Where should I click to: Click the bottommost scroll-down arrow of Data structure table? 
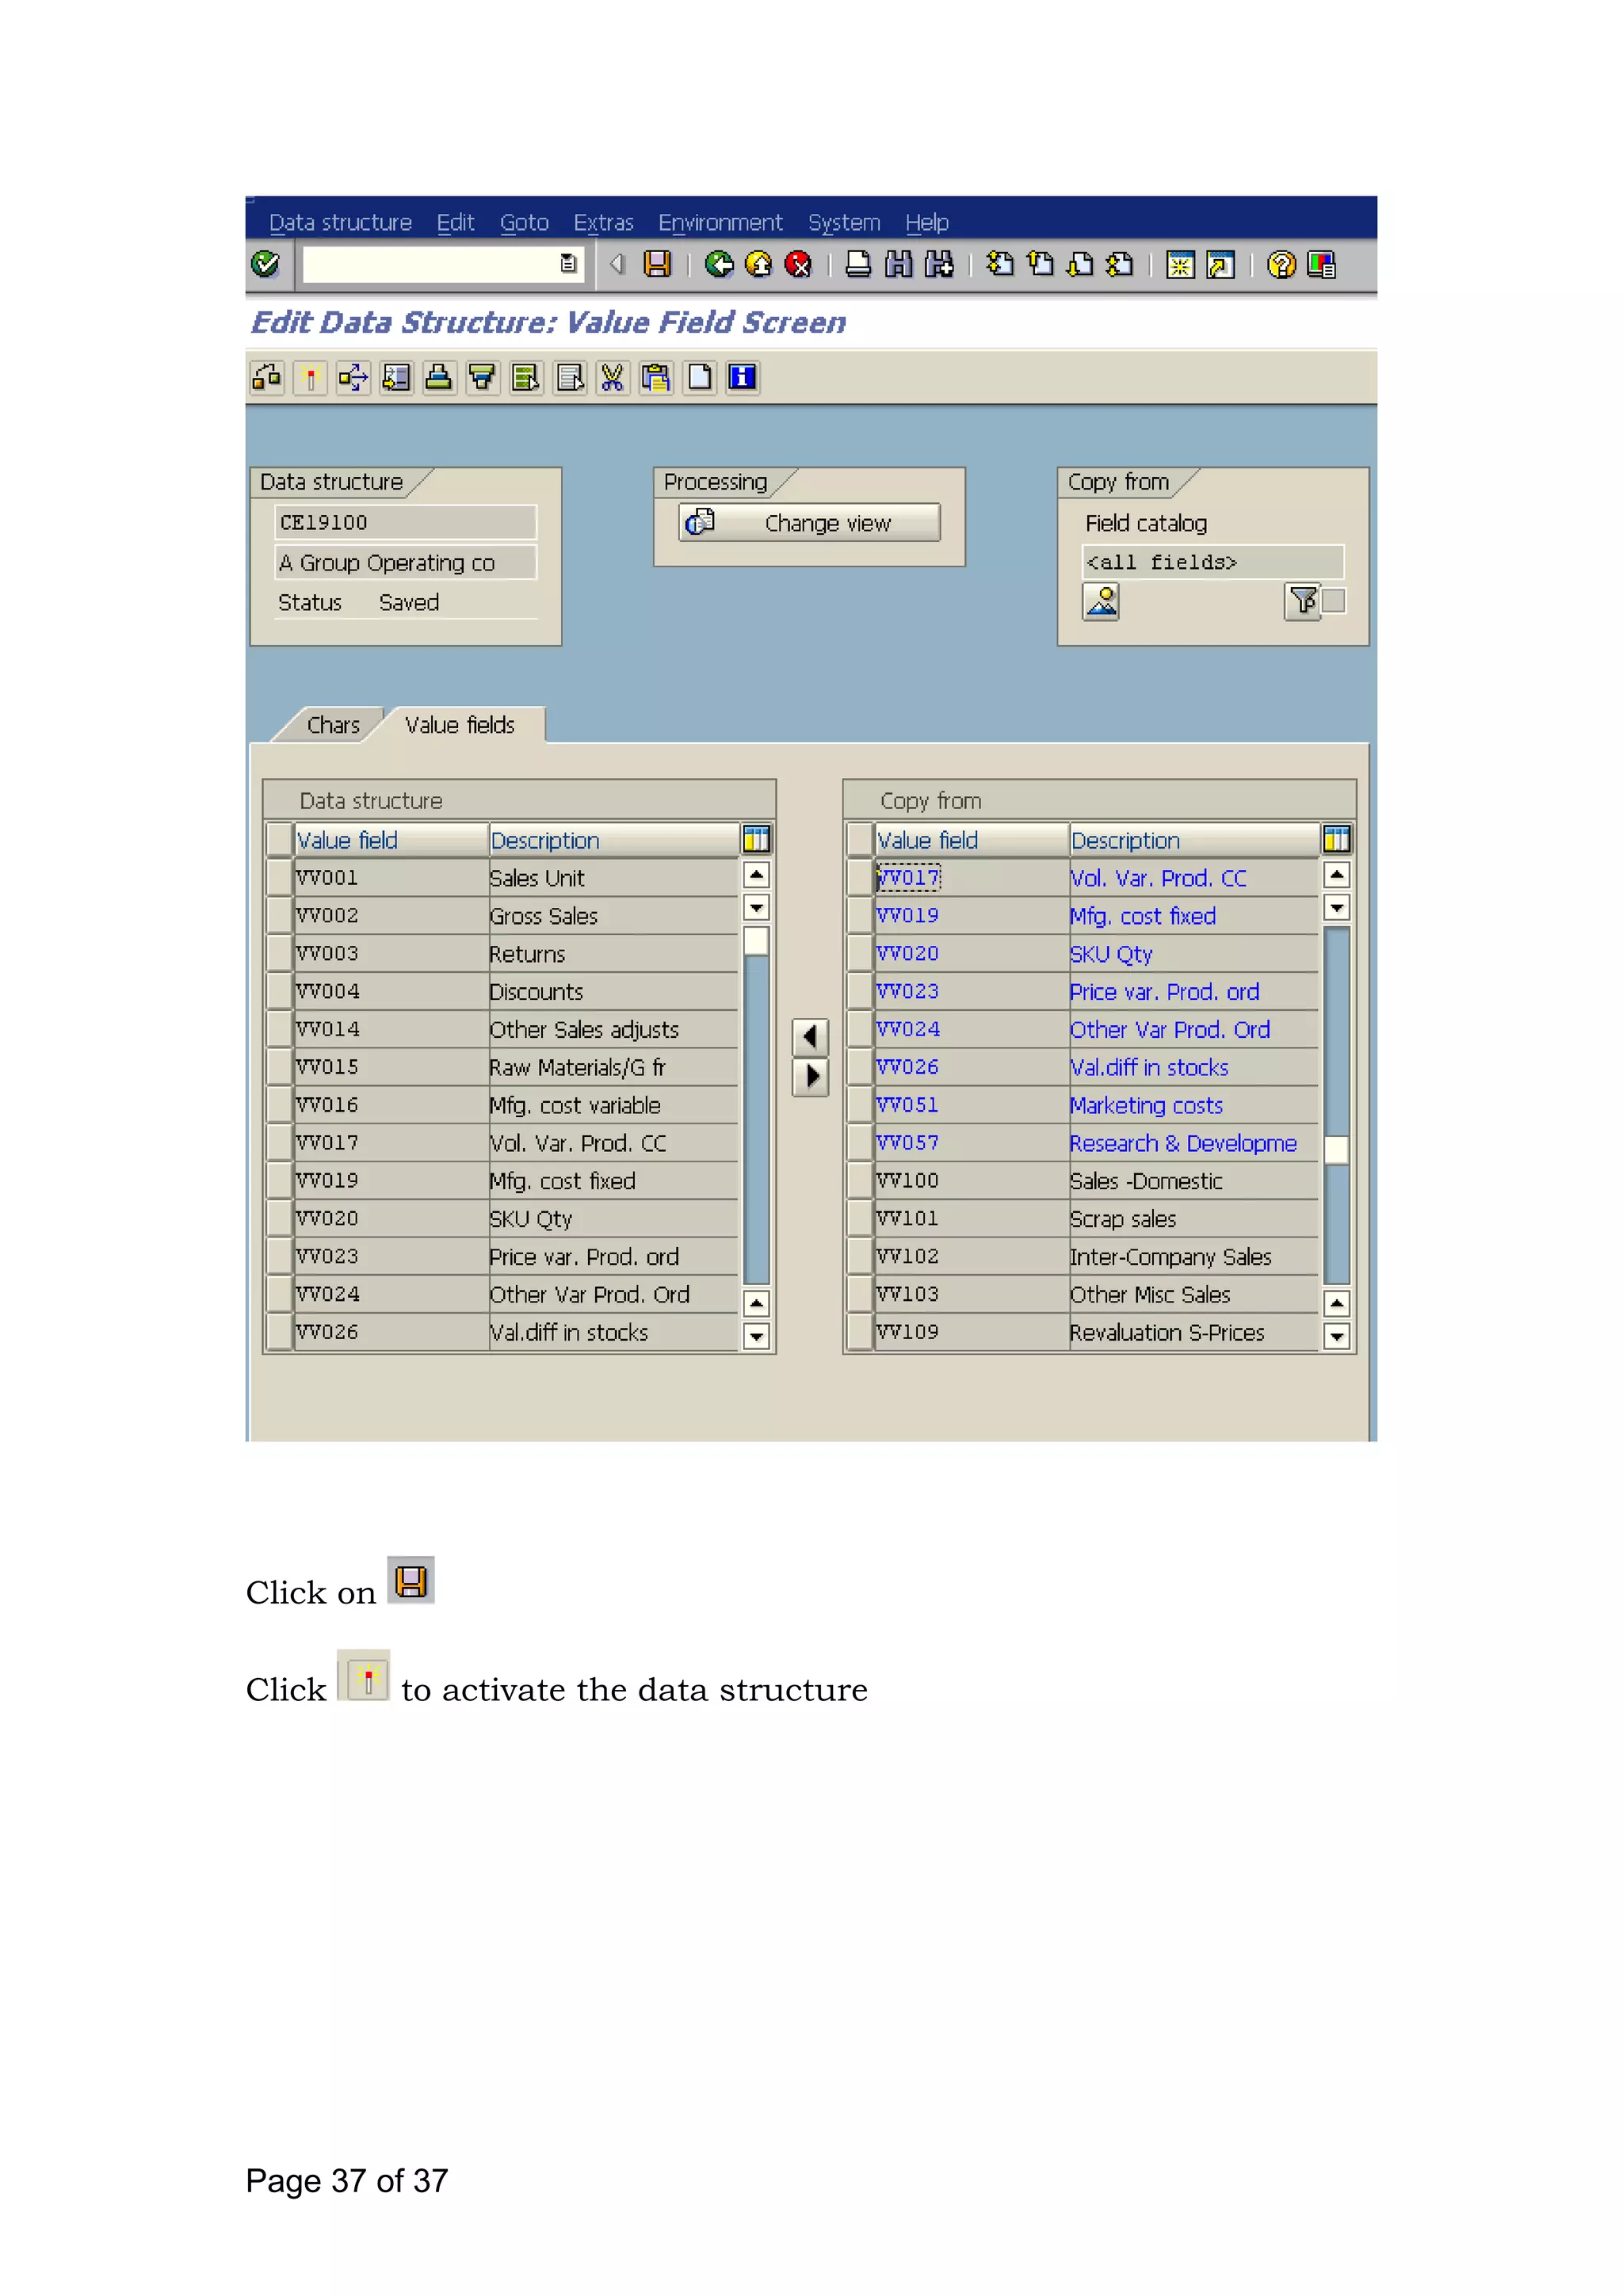[757, 1335]
